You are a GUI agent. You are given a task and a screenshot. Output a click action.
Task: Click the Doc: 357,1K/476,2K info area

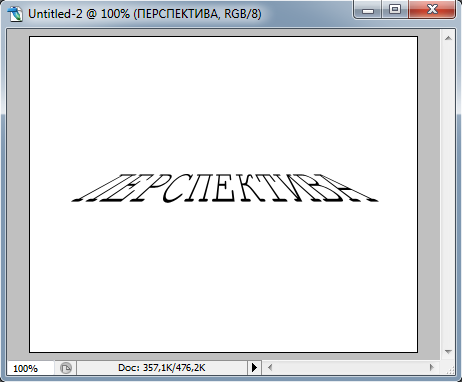tap(162, 368)
